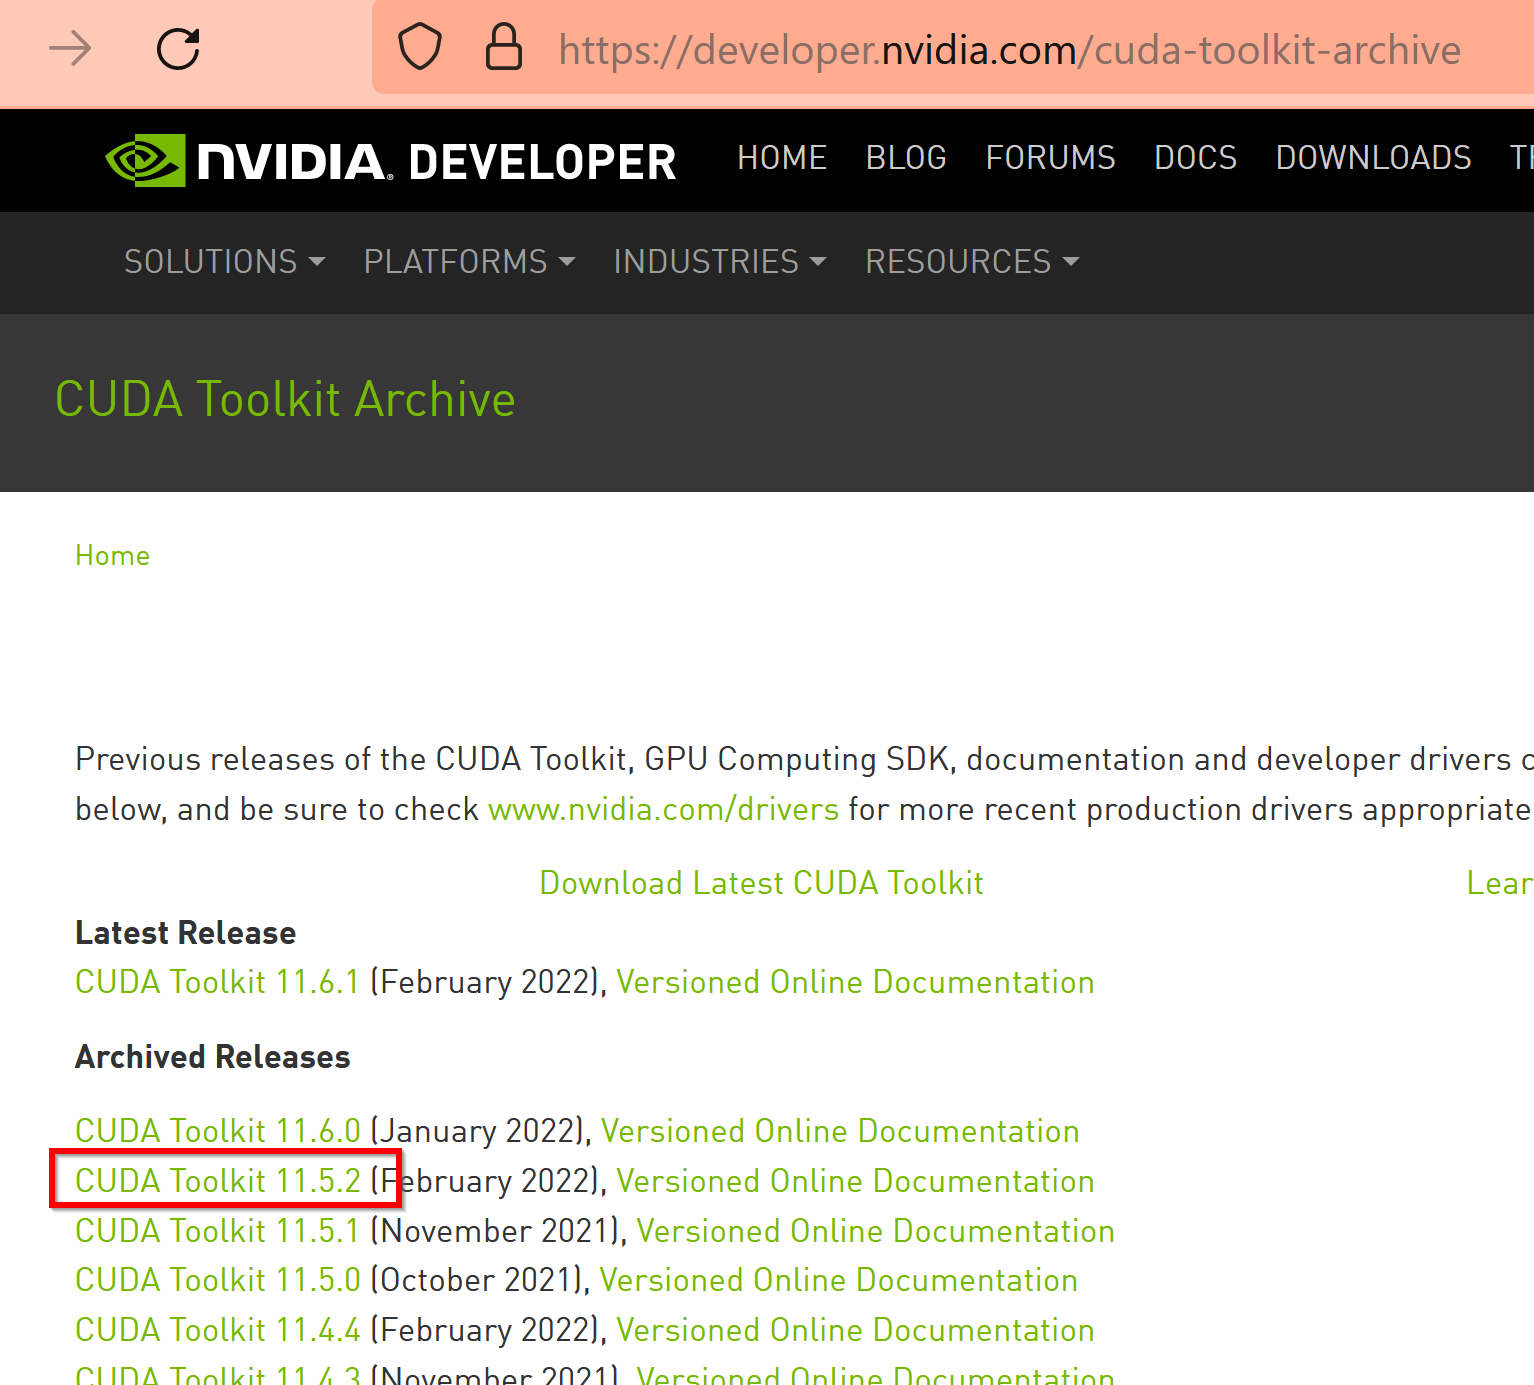Viewport: 1534px width, 1385px height.
Task: Open the DOCS nav item
Action: [x=1195, y=158]
